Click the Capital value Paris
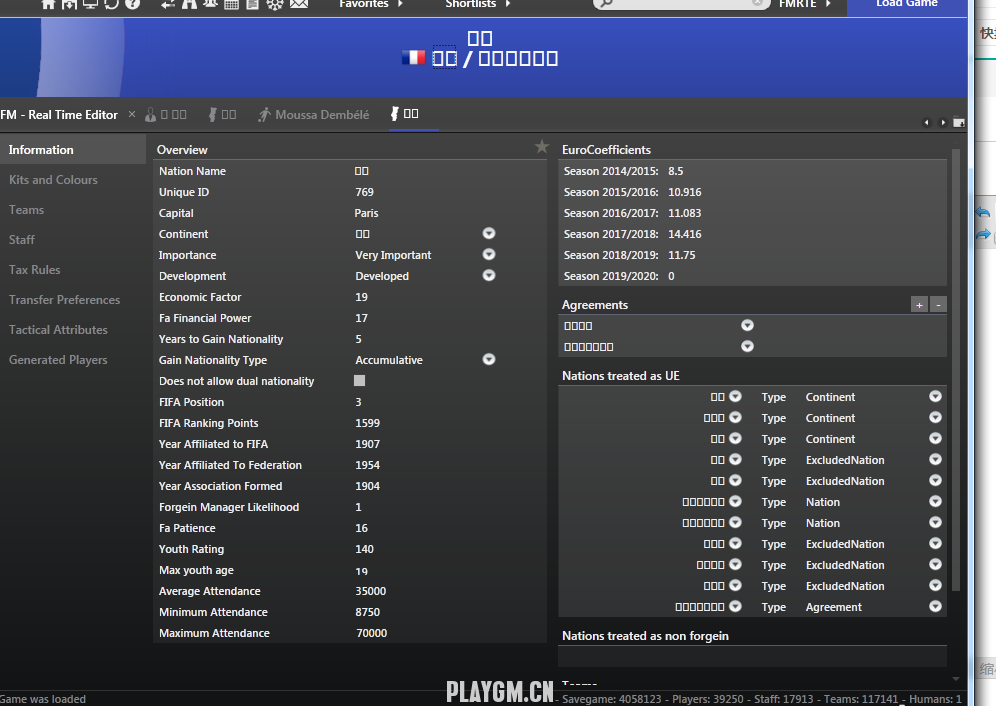This screenshot has height=706, width=996. [367, 213]
